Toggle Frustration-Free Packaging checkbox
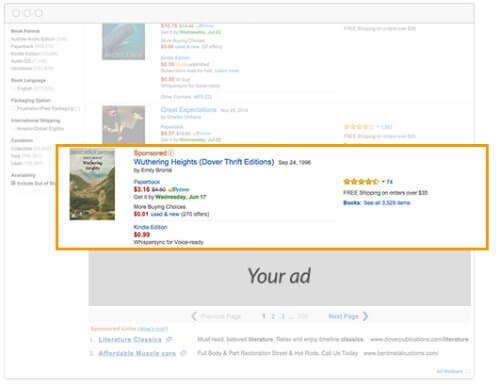Screen dimensions: 500x386 13,108
